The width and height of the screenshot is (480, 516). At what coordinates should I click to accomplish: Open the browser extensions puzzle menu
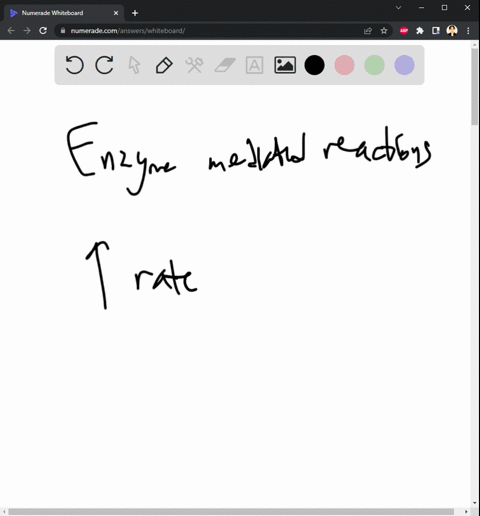pos(420,31)
